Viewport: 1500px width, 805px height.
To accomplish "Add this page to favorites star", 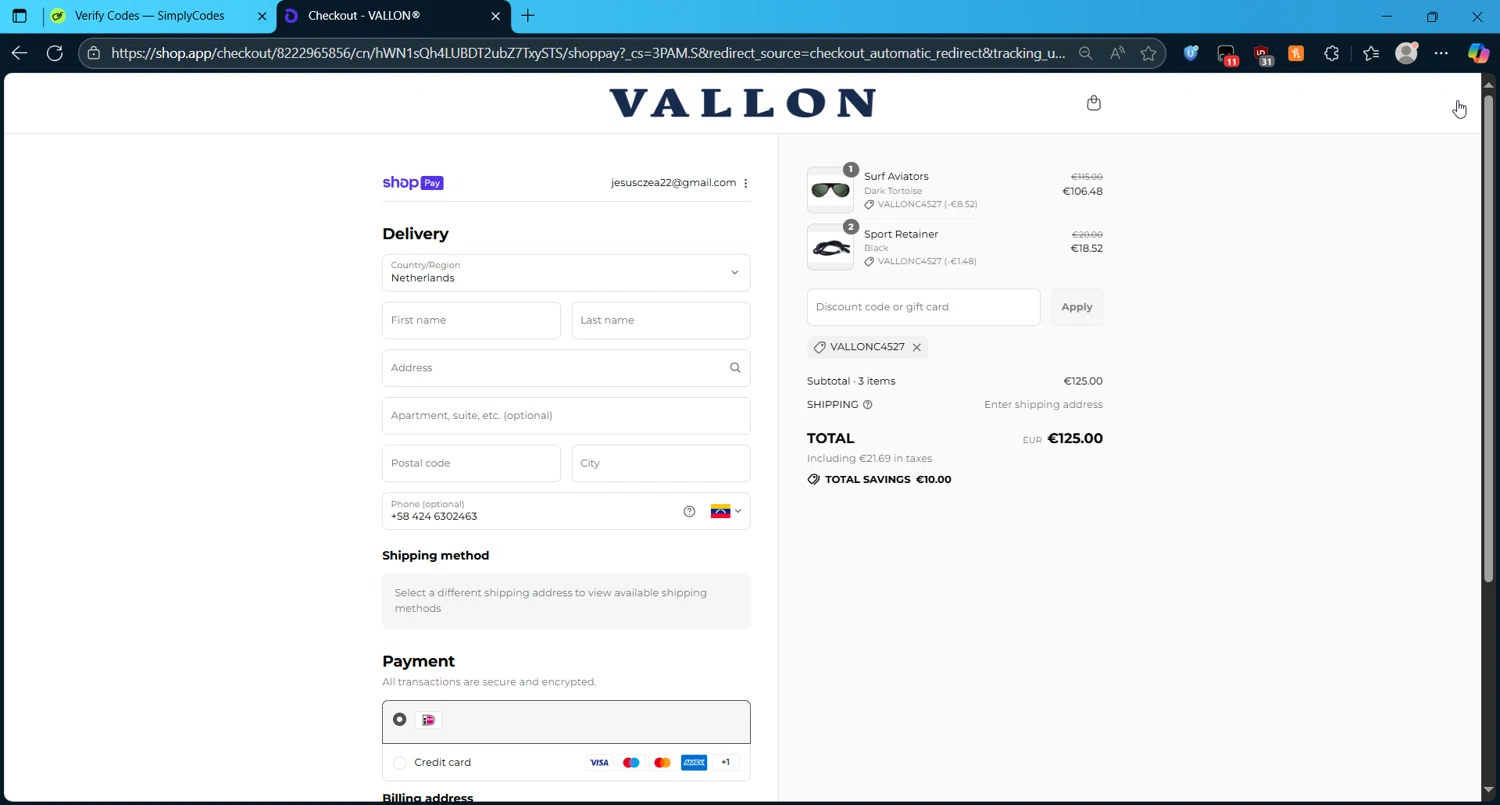I will coord(1148,53).
